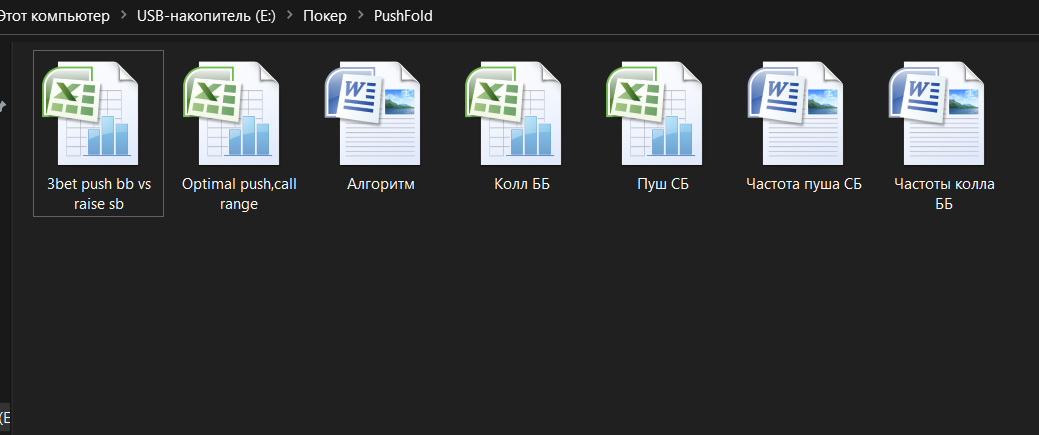Viewport: 1039px width, 435px height.
Task: Click the 'Алгоритм' filename label
Action: click(381, 184)
